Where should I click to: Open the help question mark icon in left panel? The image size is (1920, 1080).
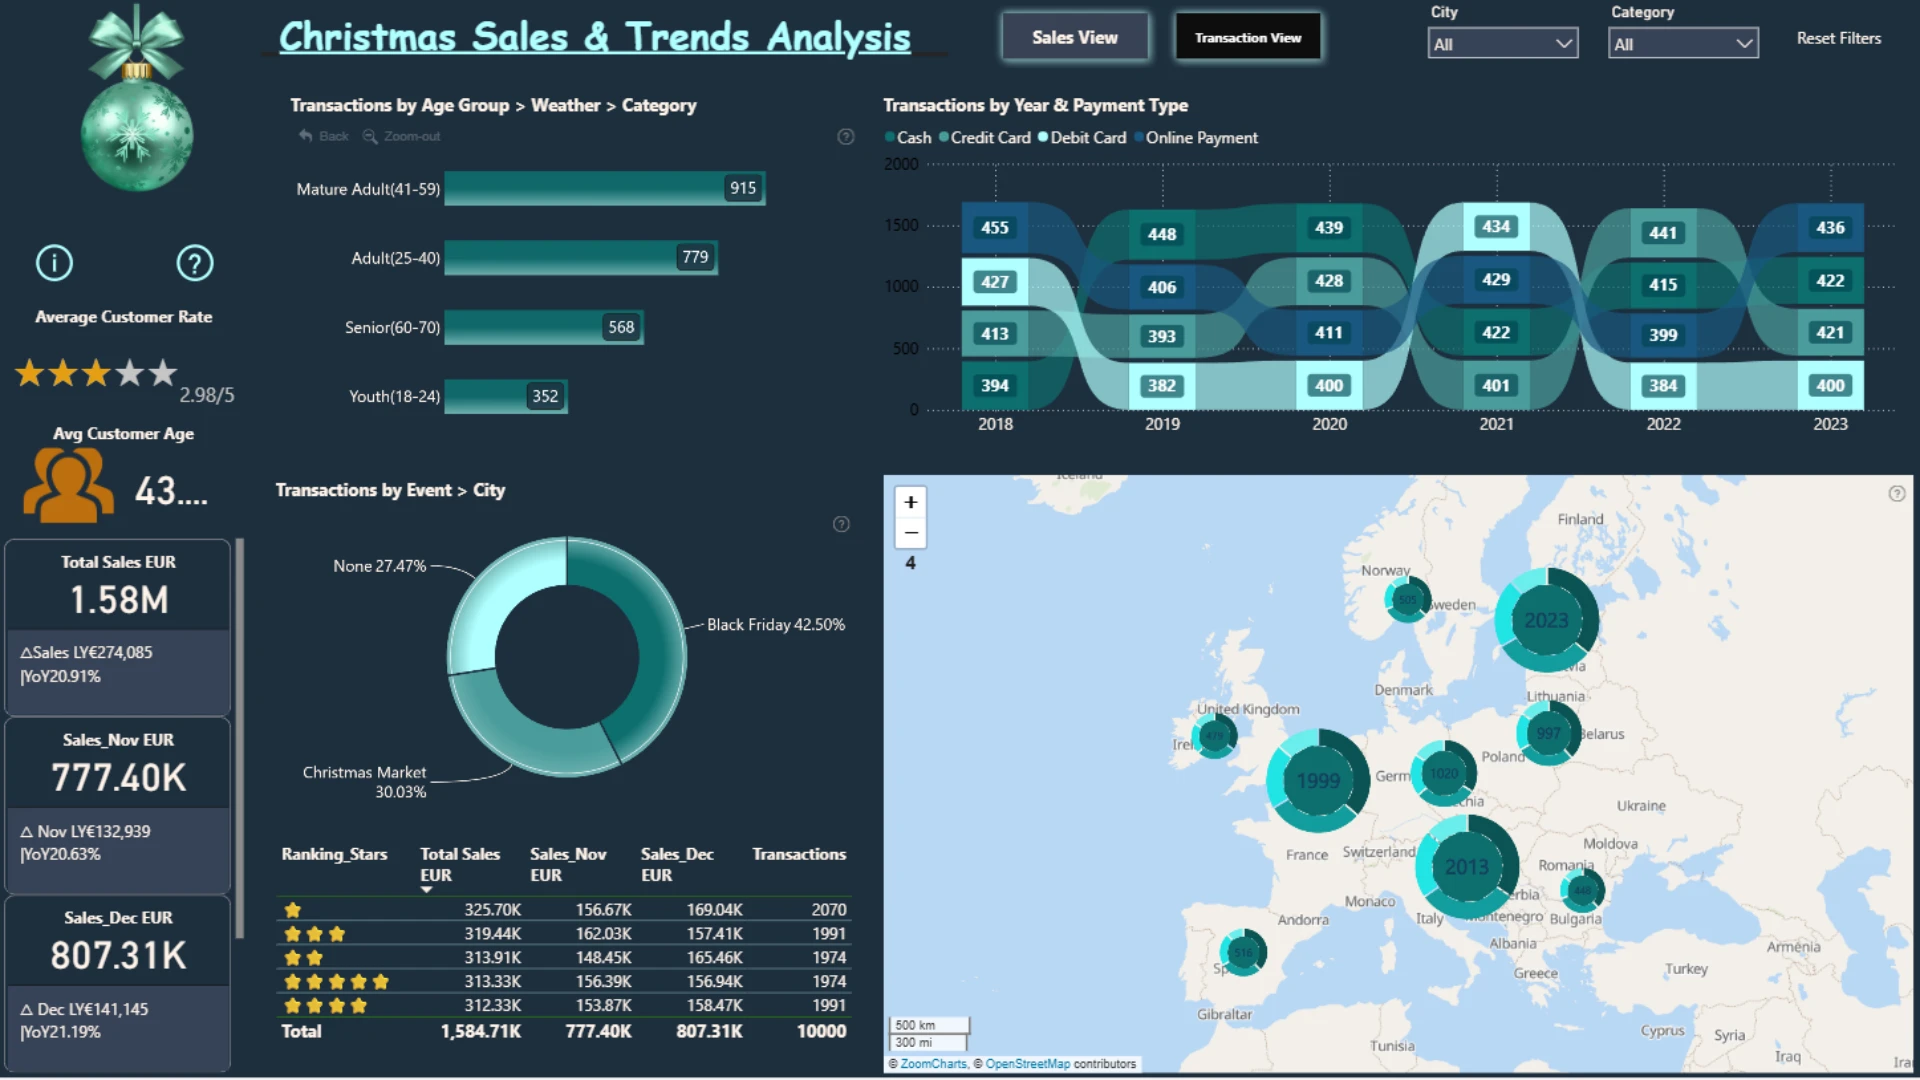coord(195,263)
